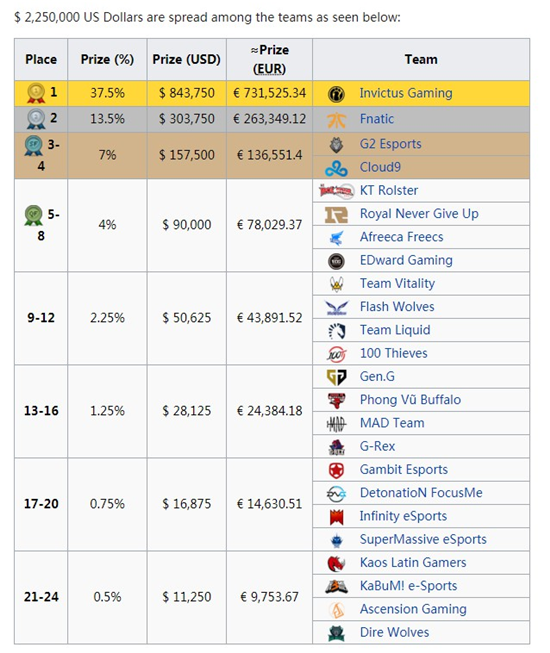
Task: Follow the Flash Wolves link
Action: point(397,307)
